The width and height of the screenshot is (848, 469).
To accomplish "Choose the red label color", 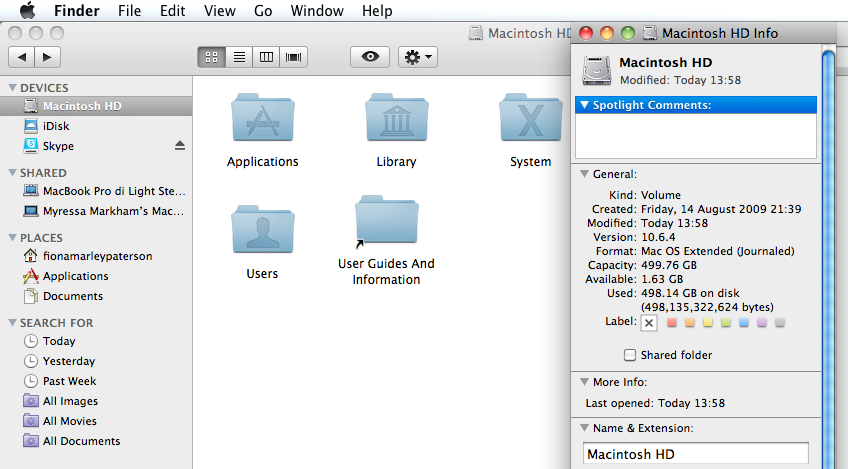I will 672,322.
